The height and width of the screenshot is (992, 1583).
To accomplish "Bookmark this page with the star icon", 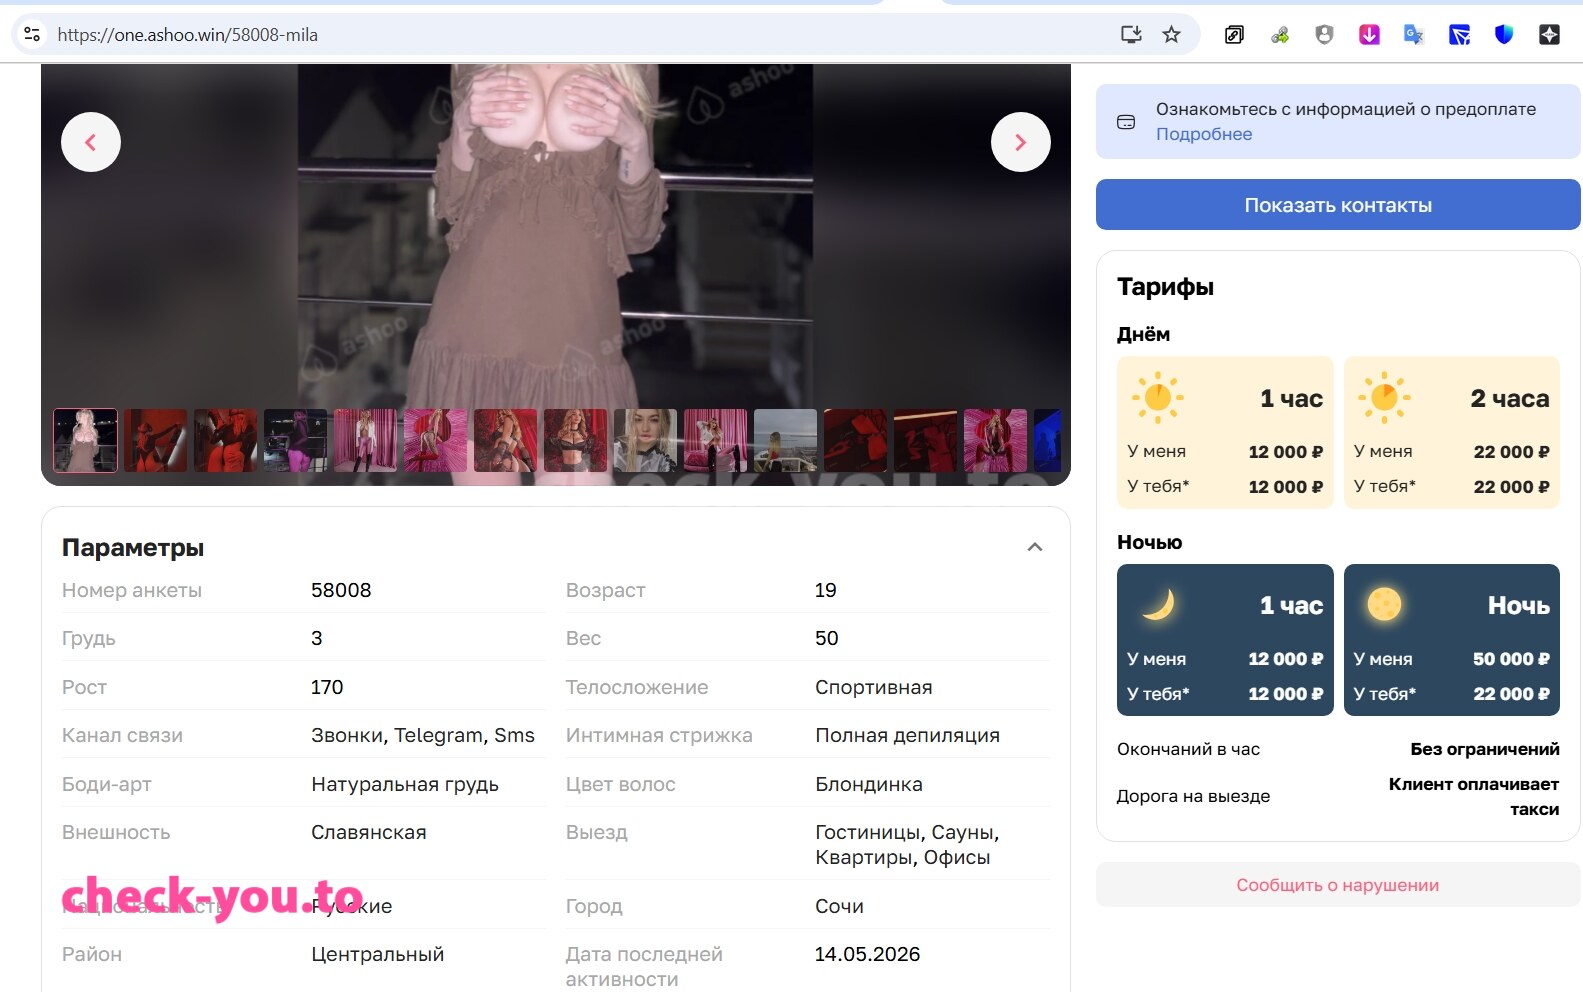I will tap(1172, 35).
